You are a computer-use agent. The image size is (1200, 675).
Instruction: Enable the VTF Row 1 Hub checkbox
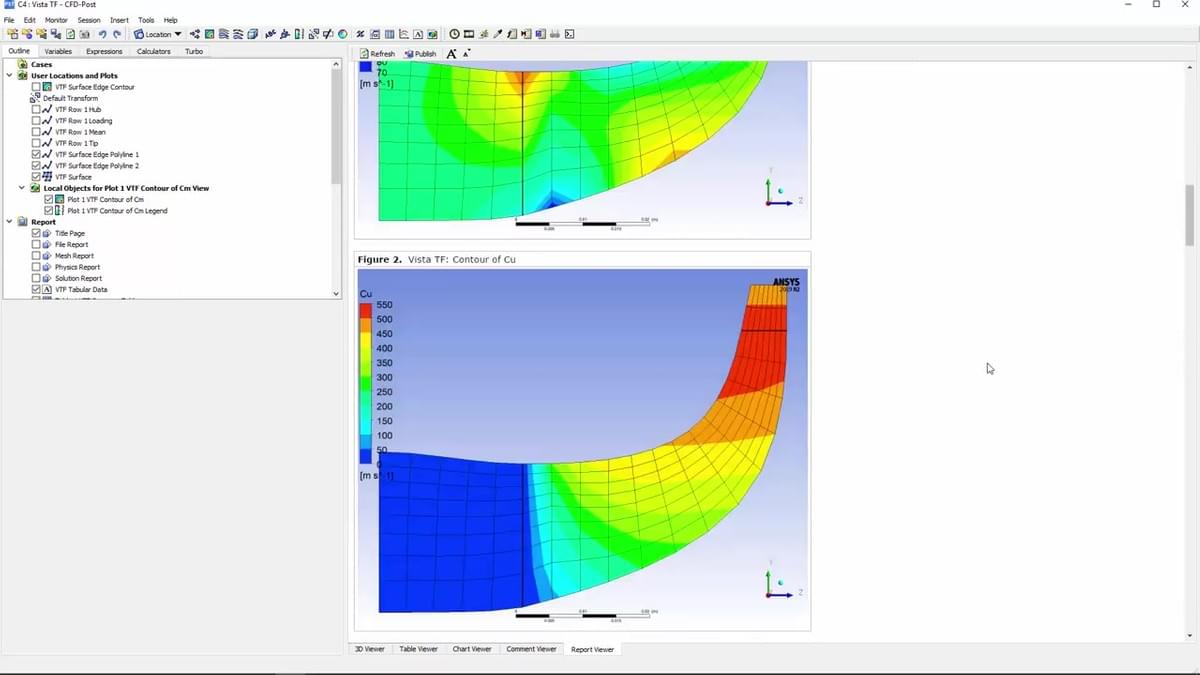click(36, 109)
